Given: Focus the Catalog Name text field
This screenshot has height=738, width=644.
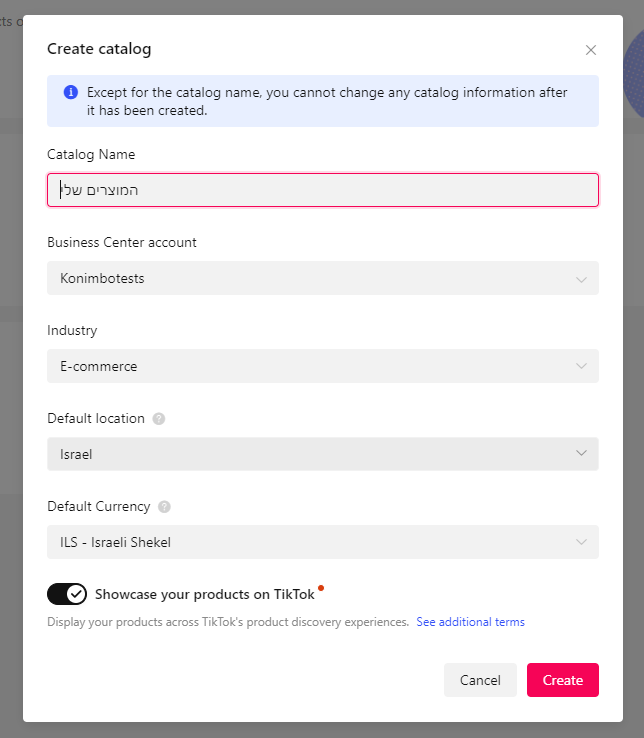Looking at the screenshot, I should point(323,190).
